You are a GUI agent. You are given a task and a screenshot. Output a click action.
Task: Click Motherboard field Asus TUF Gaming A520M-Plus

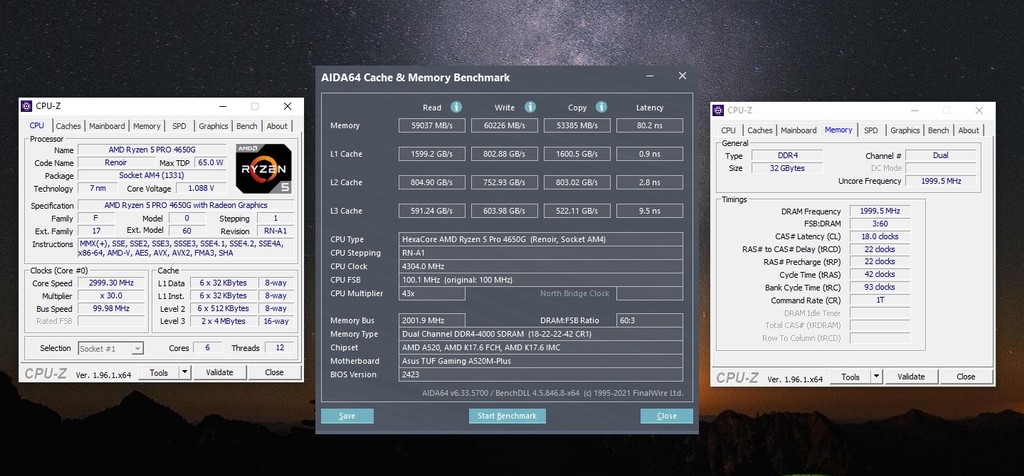pyautogui.click(x=541, y=361)
